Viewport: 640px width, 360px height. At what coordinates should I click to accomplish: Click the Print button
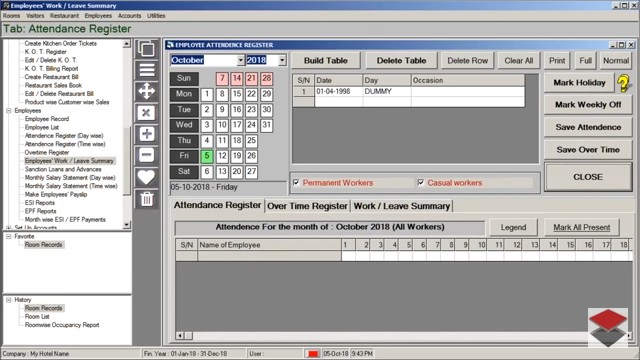click(x=557, y=60)
